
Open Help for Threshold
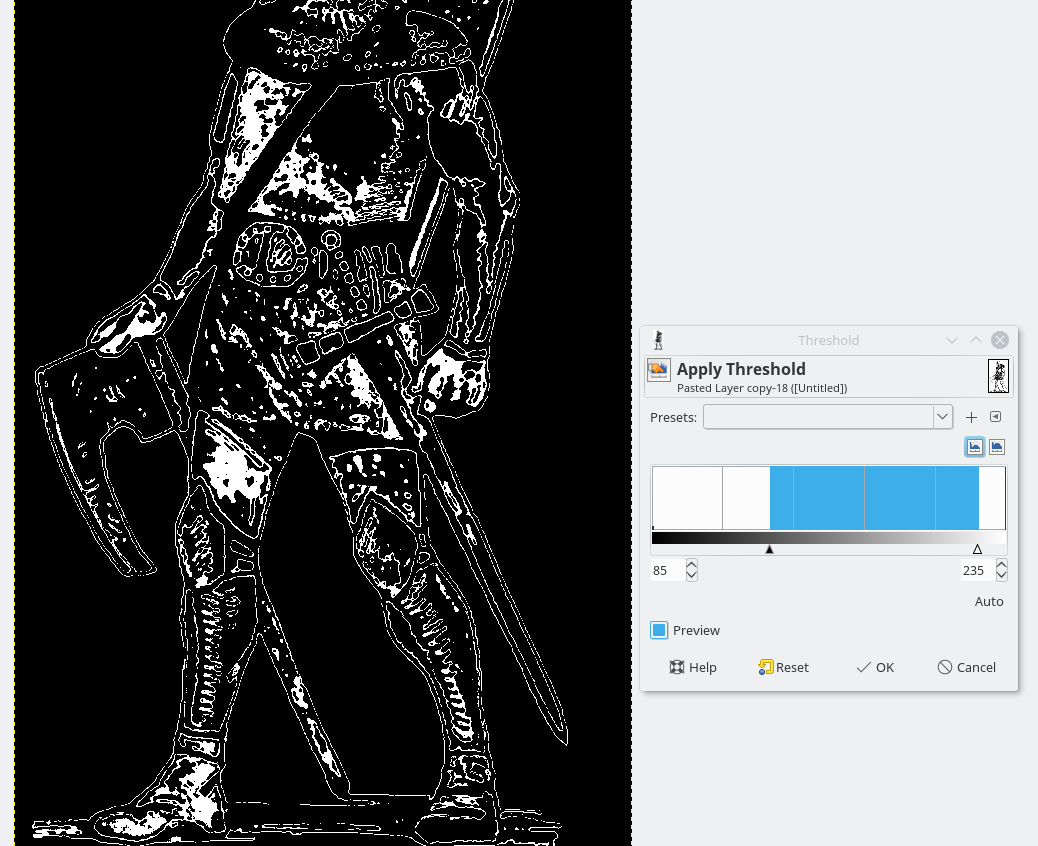[x=693, y=667]
